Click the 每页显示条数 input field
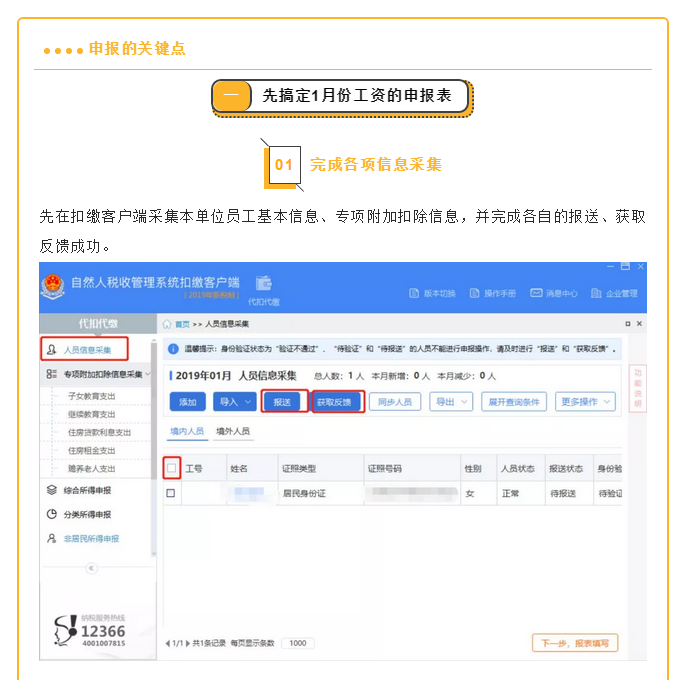 [x=297, y=643]
